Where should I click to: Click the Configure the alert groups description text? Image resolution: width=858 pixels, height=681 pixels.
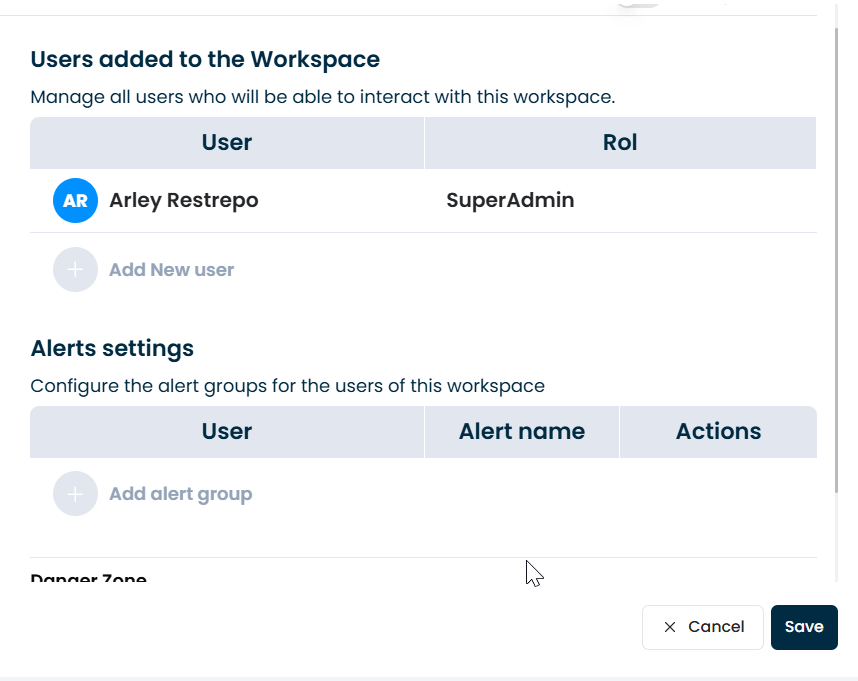(287, 386)
